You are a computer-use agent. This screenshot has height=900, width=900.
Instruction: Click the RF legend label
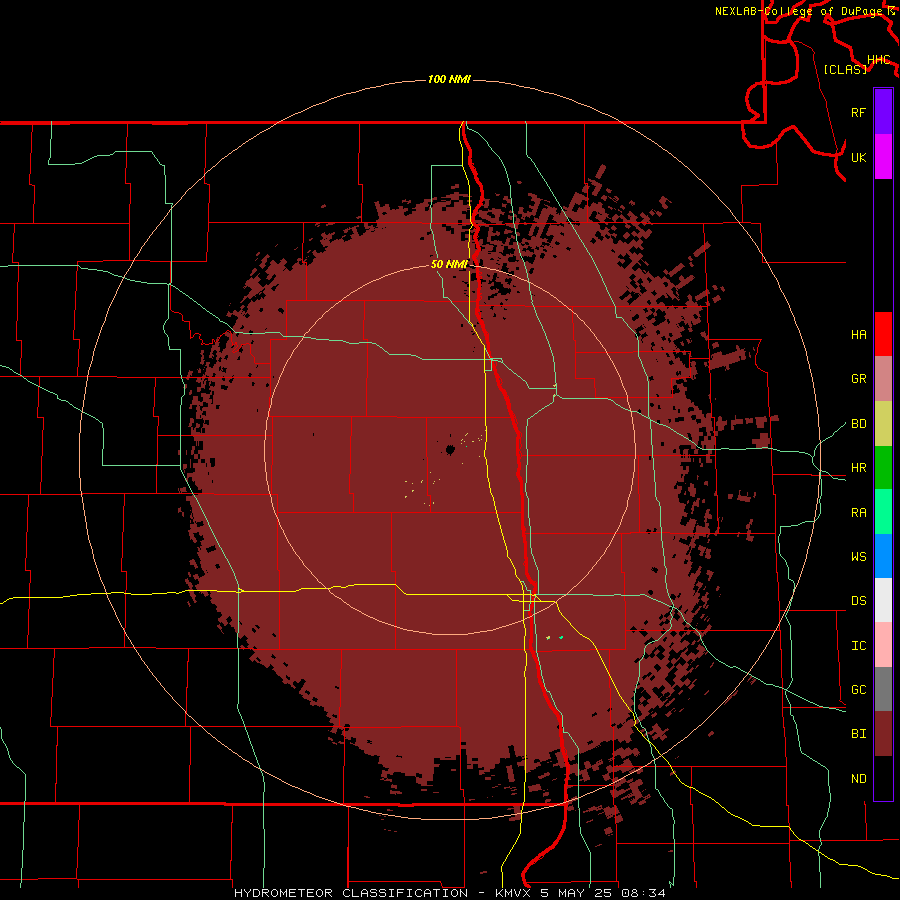(x=859, y=112)
